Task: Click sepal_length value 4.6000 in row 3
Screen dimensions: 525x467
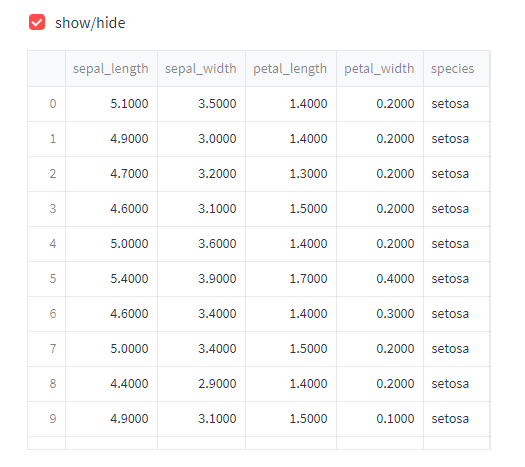Action: (129, 209)
